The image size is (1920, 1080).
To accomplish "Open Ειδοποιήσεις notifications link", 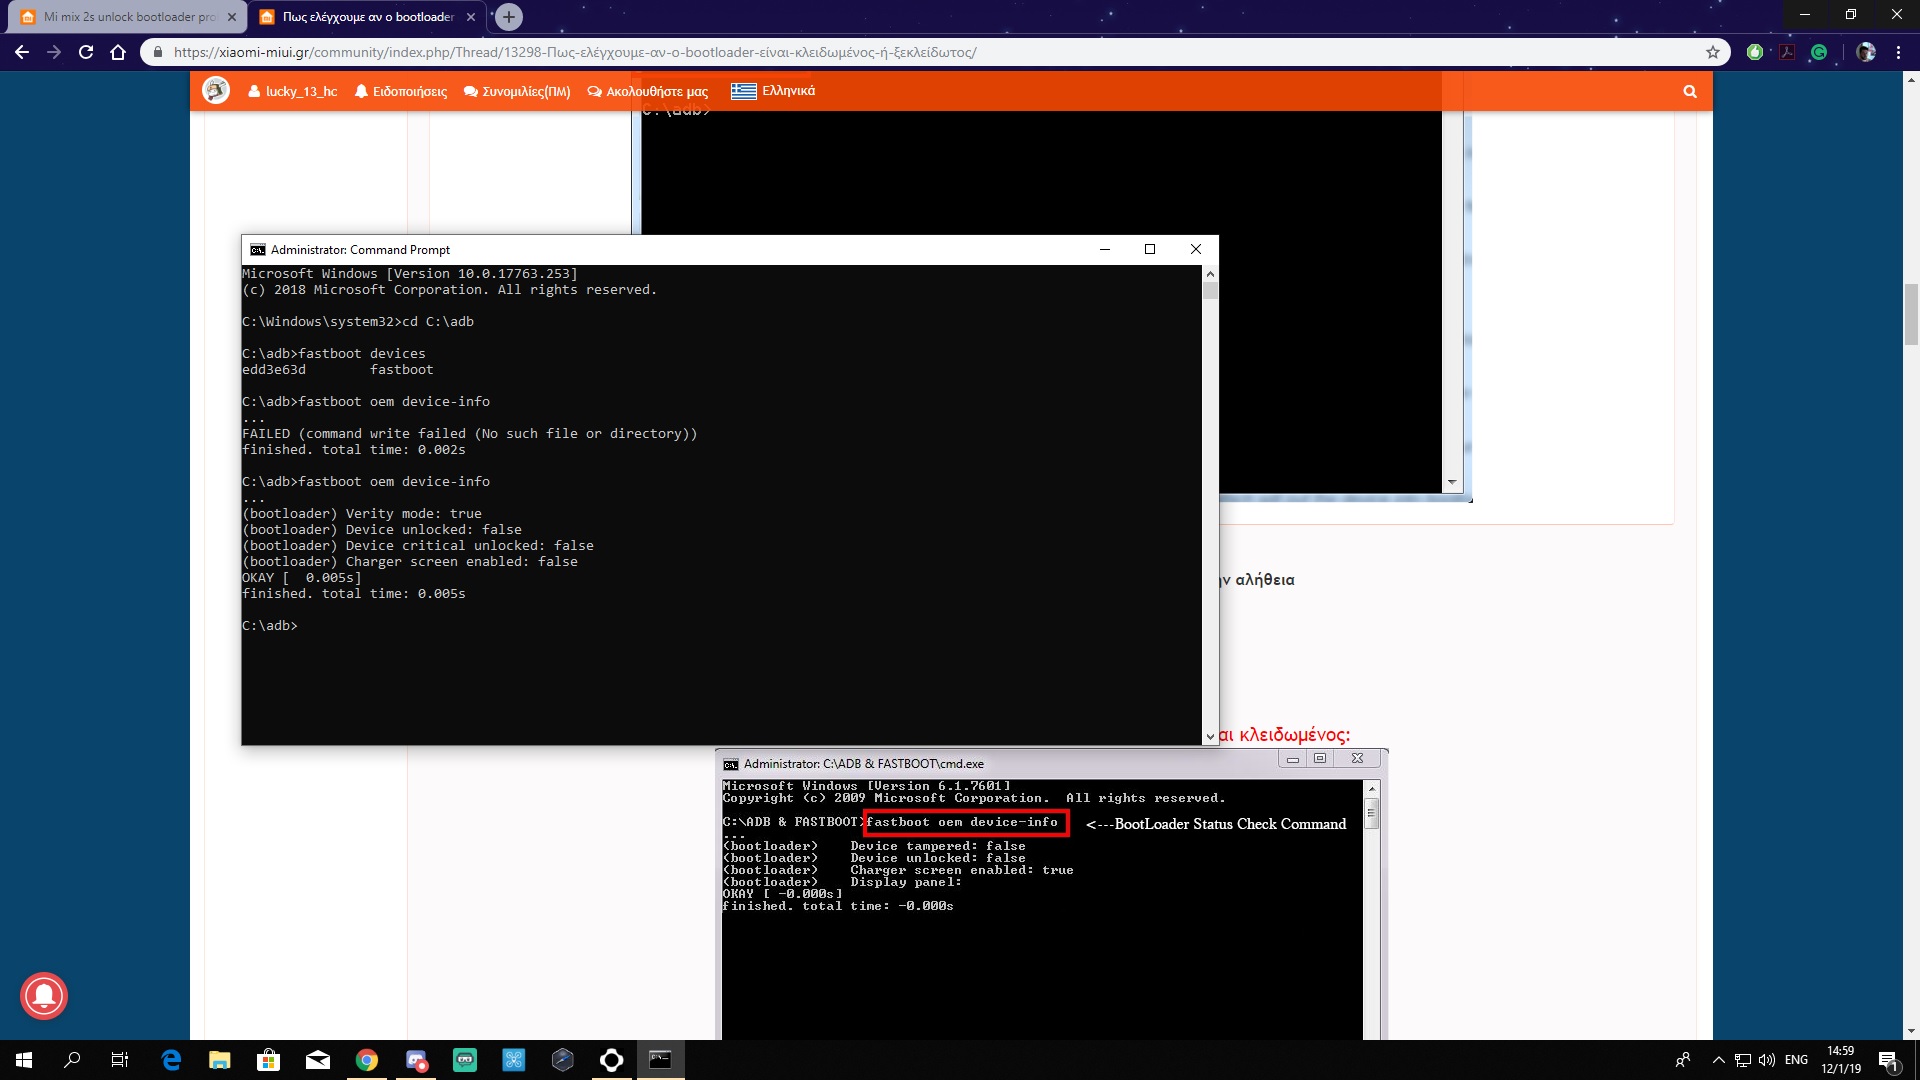I will (401, 91).
